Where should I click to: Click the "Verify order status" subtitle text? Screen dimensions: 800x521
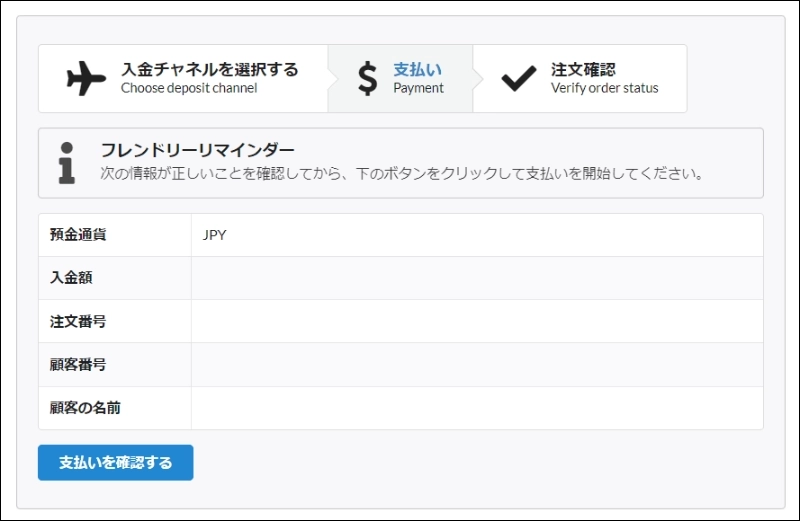604,88
